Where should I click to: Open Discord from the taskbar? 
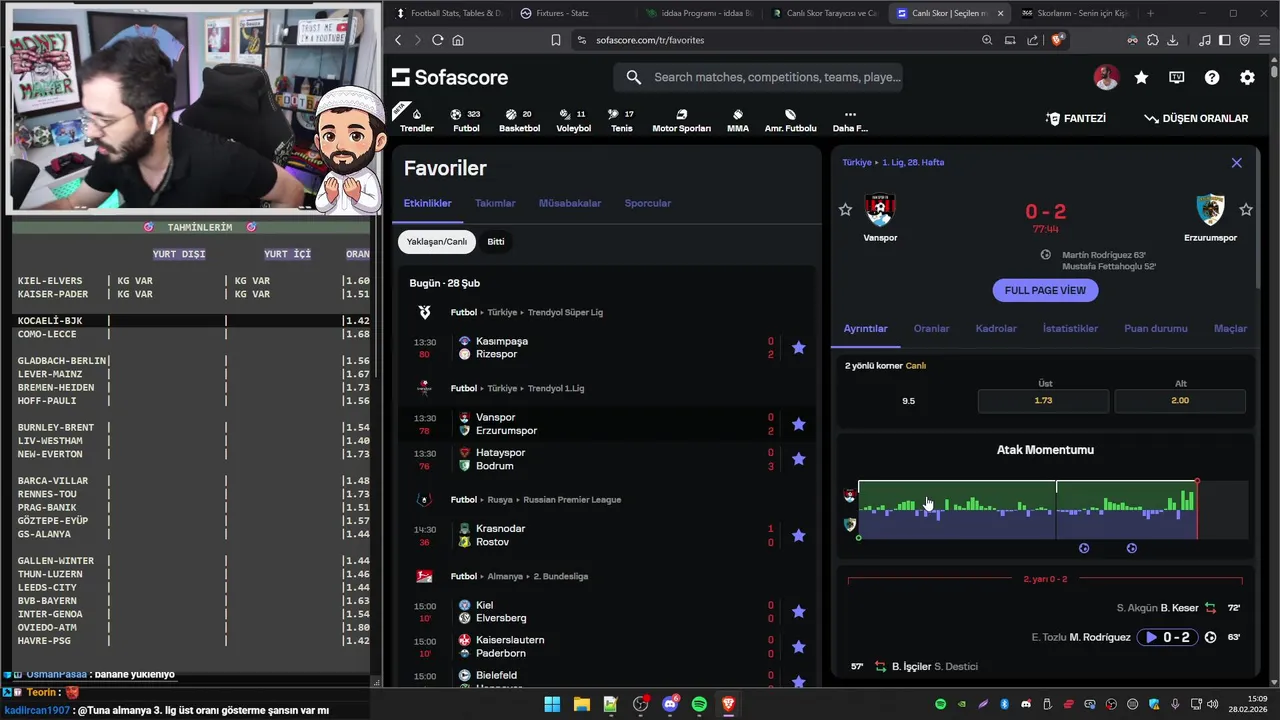coord(670,704)
